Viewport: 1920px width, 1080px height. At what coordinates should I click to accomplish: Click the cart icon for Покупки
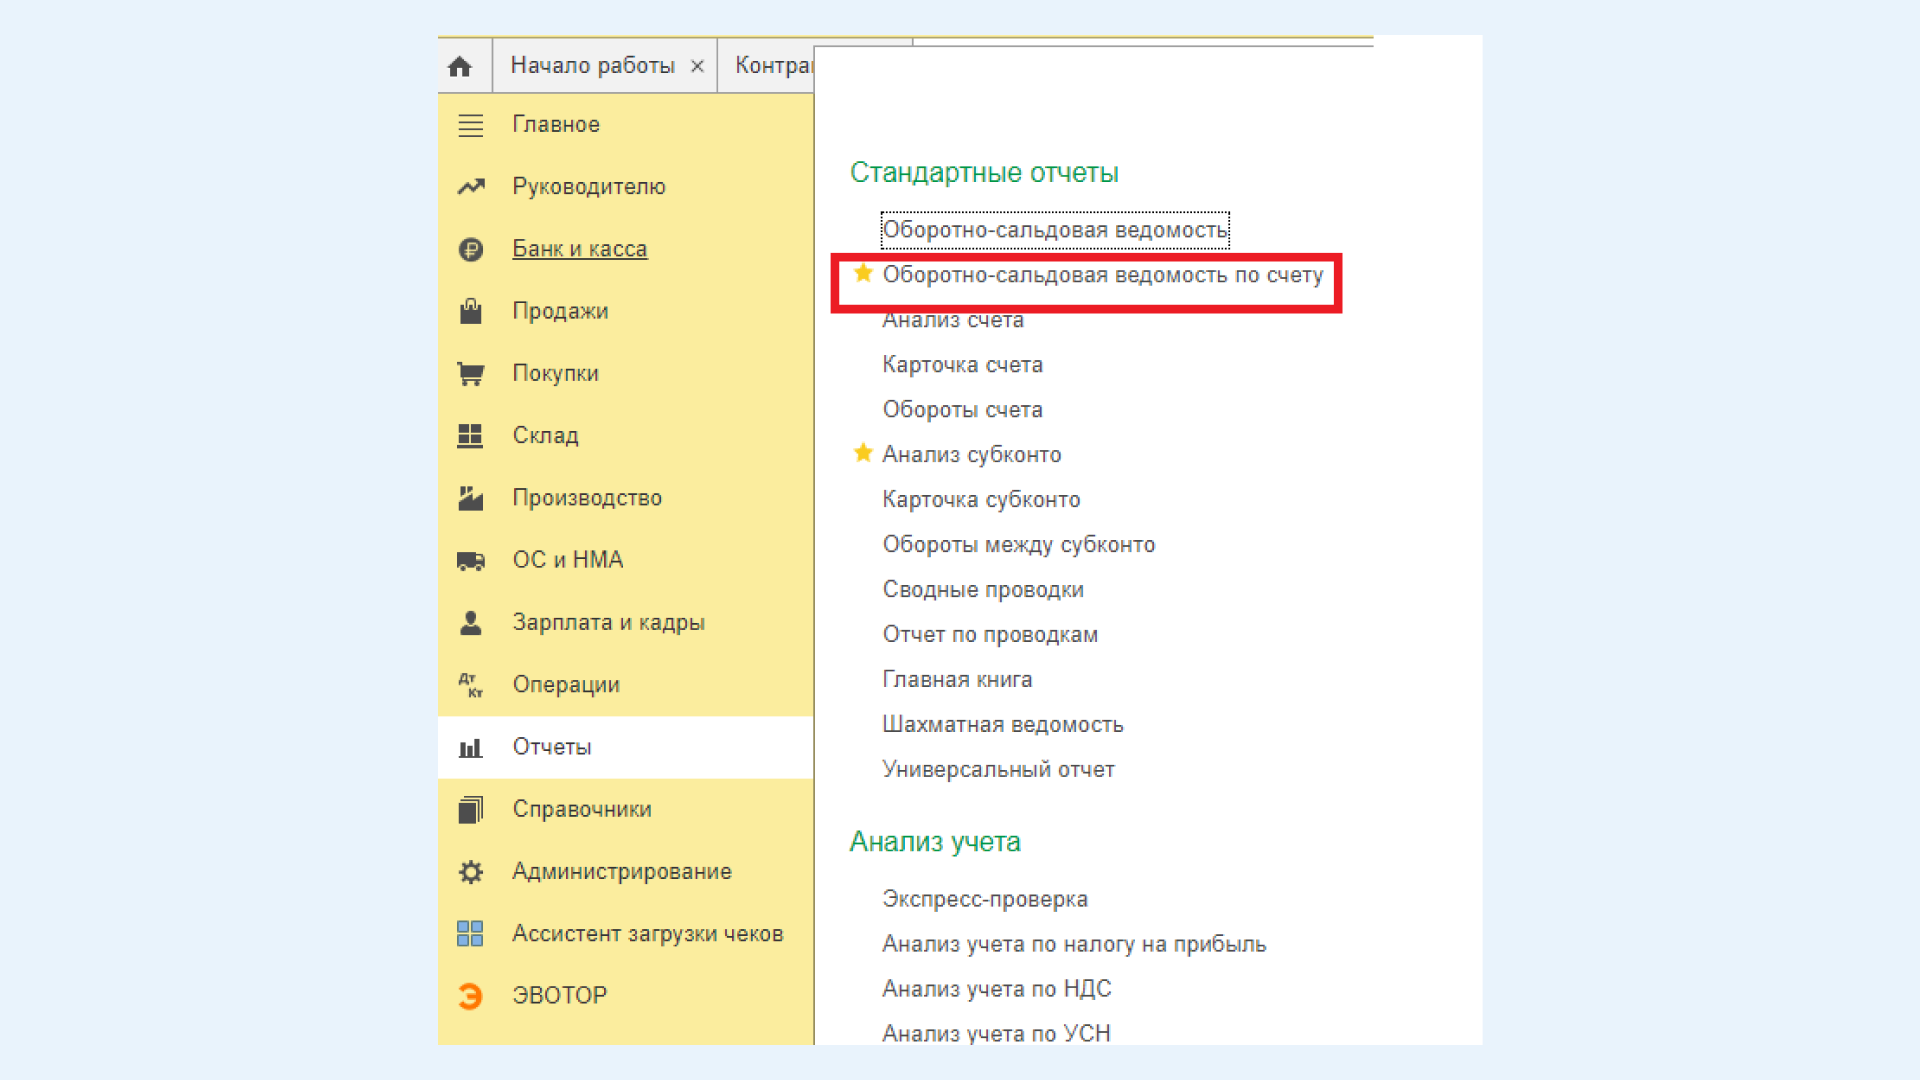click(471, 374)
